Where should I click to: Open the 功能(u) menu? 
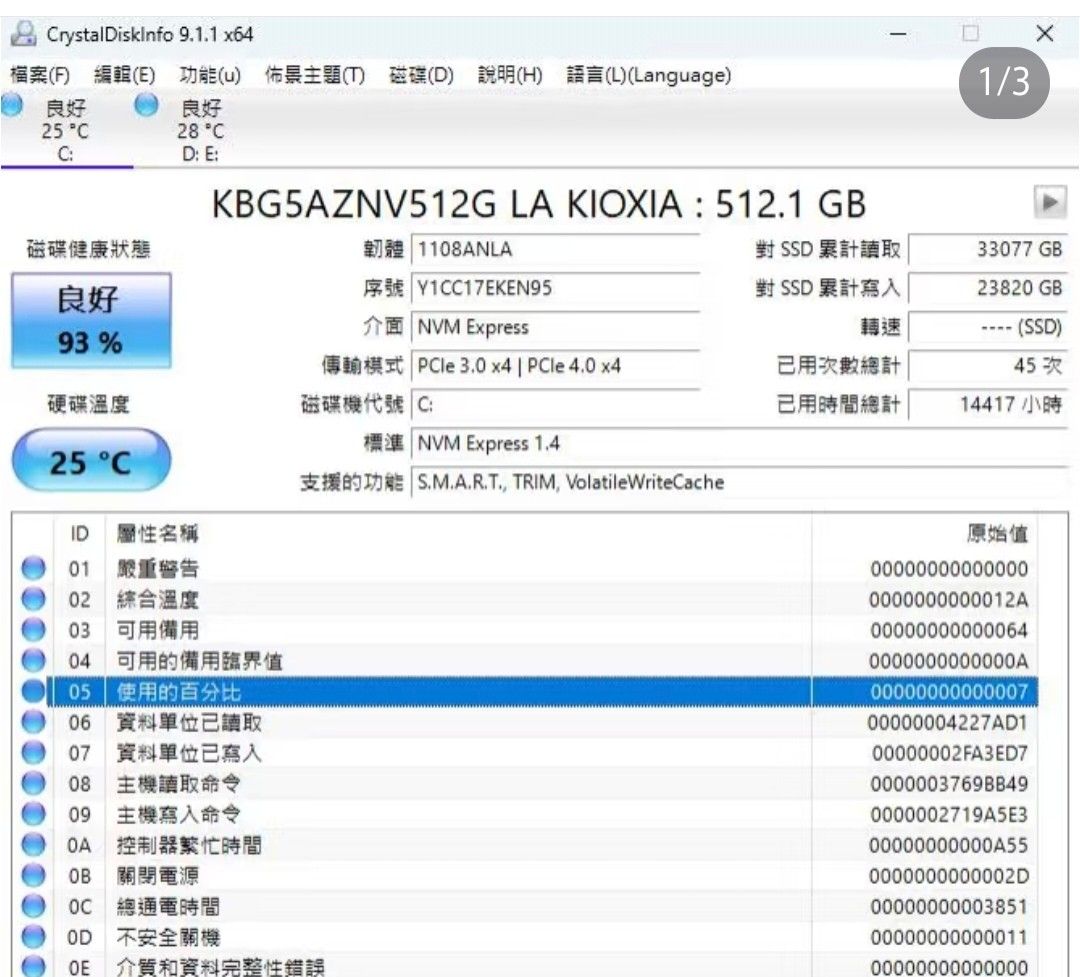click(209, 75)
